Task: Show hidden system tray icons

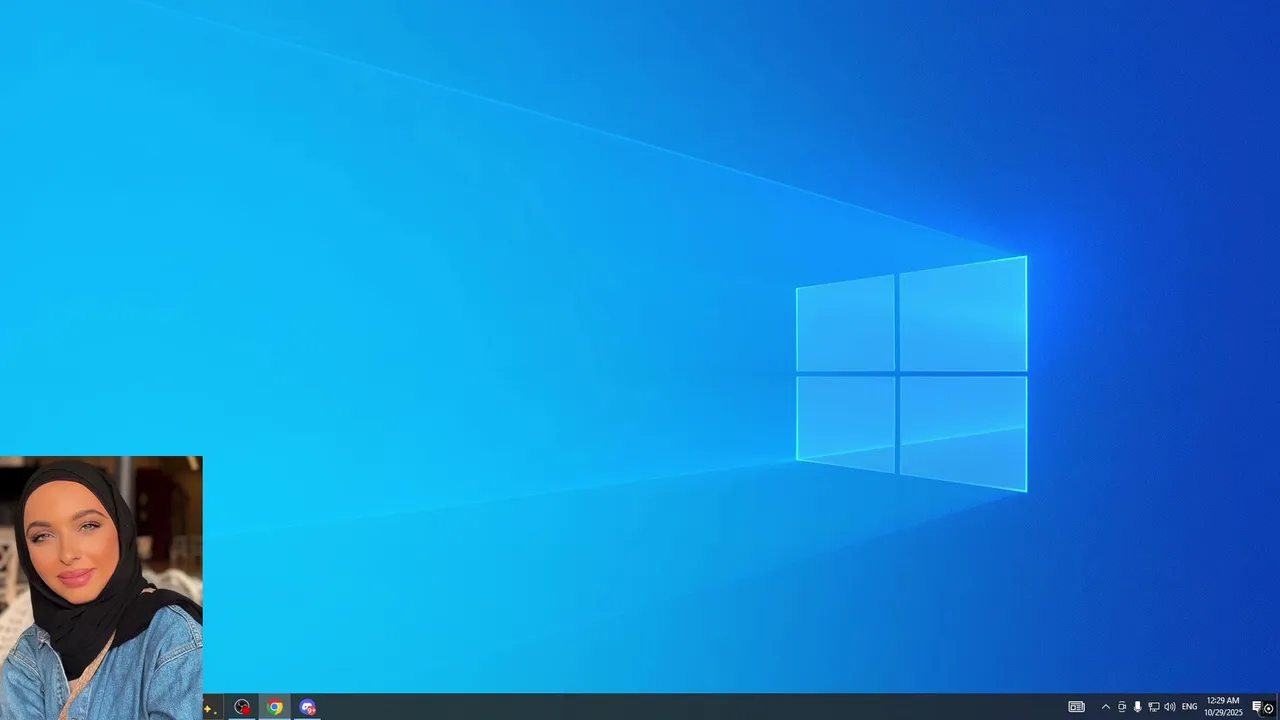Action: point(1105,707)
